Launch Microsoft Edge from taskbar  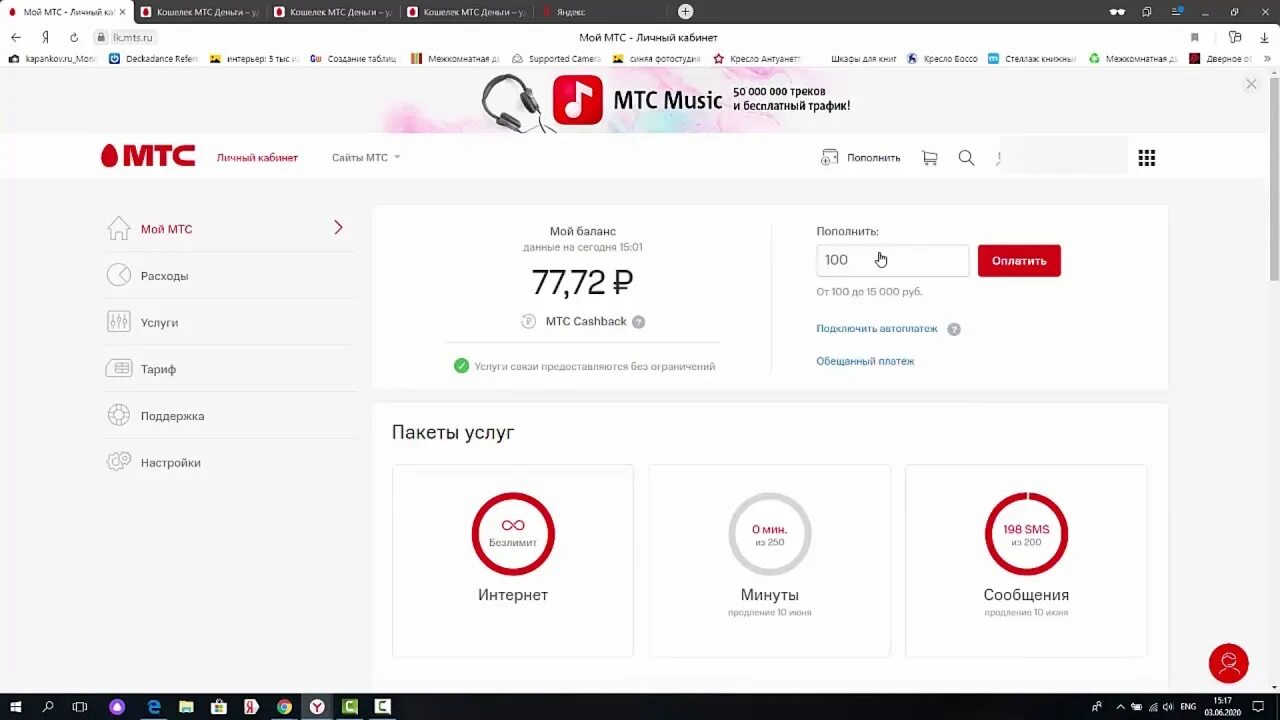(x=154, y=707)
